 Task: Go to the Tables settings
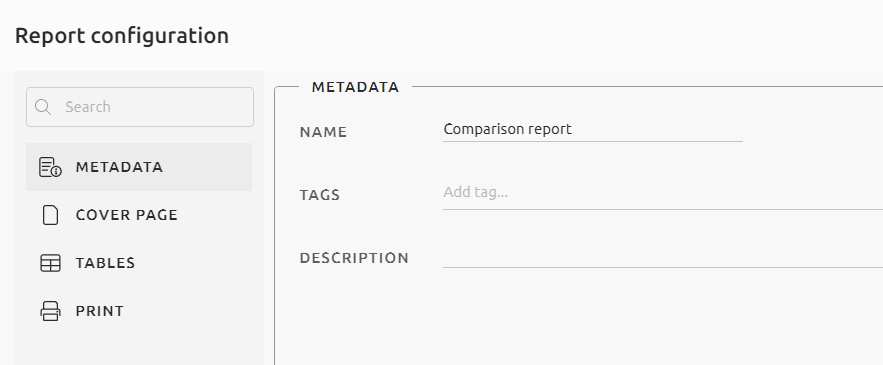click(139, 263)
